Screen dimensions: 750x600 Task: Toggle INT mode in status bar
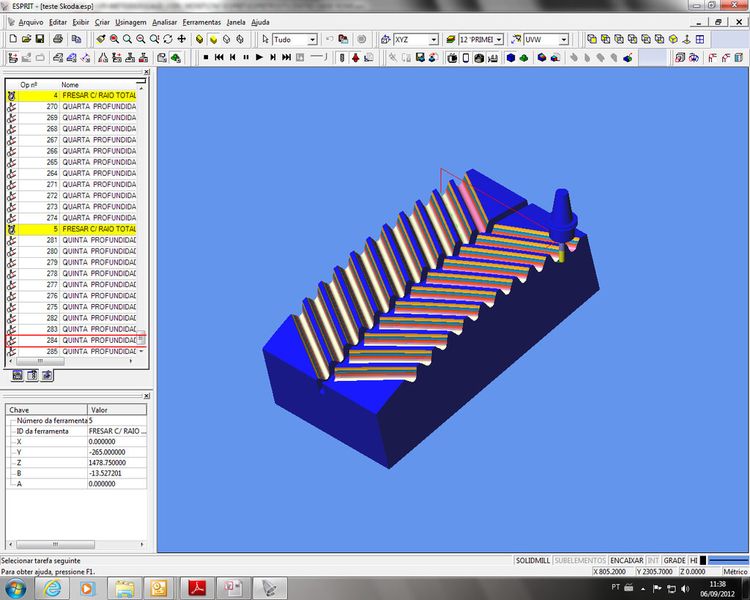coord(653,560)
